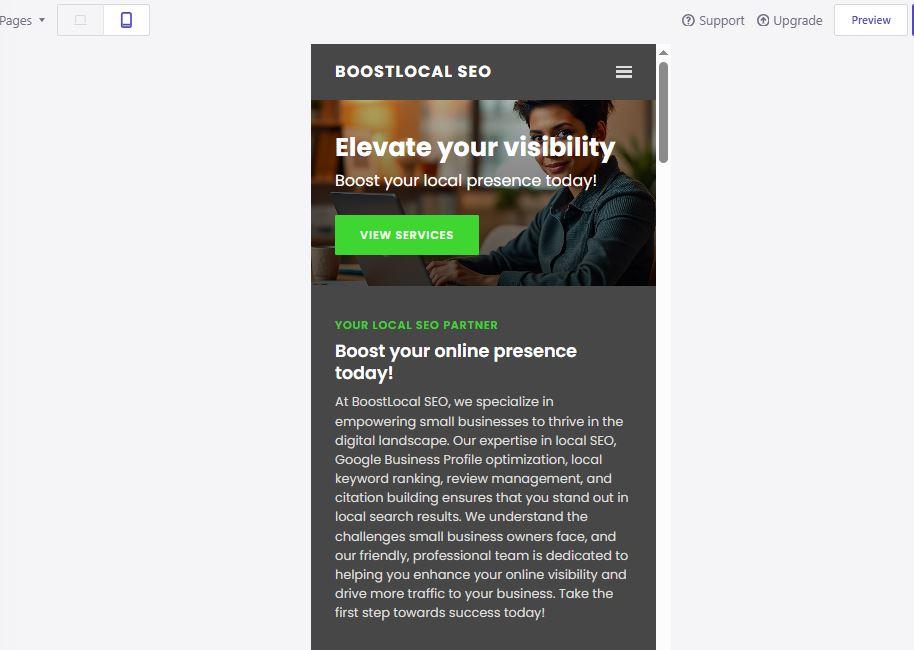Select 'Boost your online presence today!' heading
Viewport: 914px width, 650px height.
[x=455, y=362]
